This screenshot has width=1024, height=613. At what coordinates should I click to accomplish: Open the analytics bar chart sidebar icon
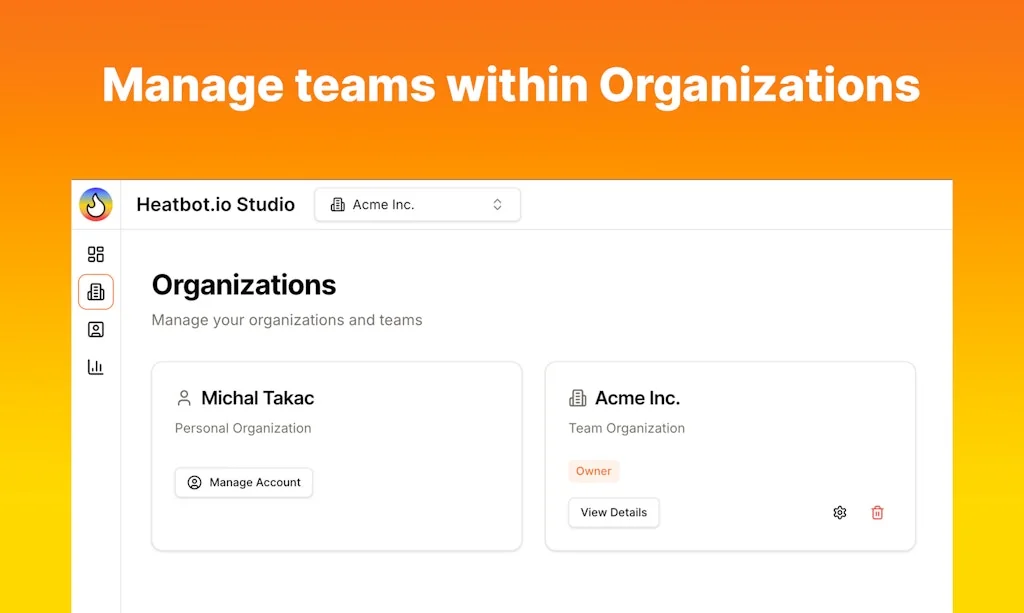tap(96, 367)
